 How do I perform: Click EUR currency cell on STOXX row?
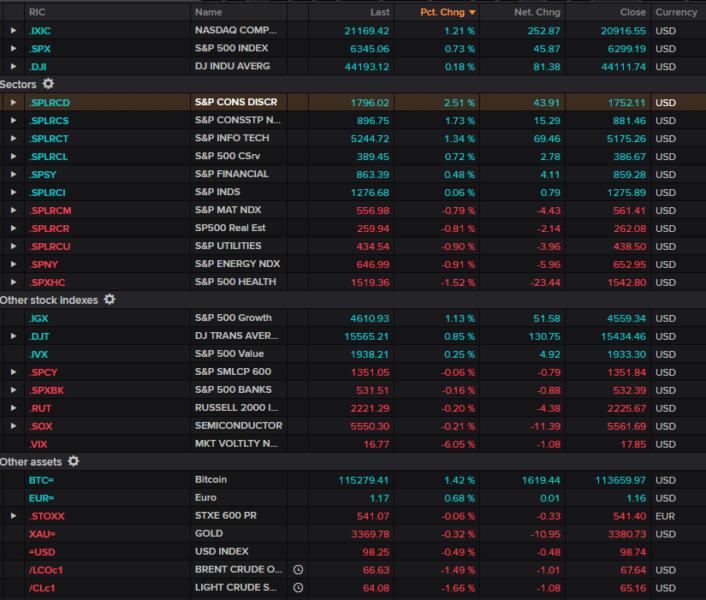[665, 516]
